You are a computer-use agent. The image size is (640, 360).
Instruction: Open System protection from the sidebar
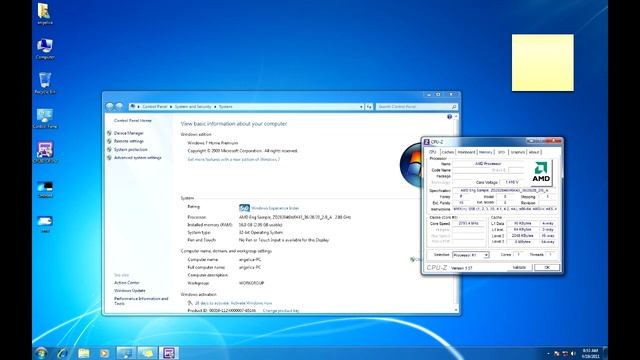pos(131,149)
